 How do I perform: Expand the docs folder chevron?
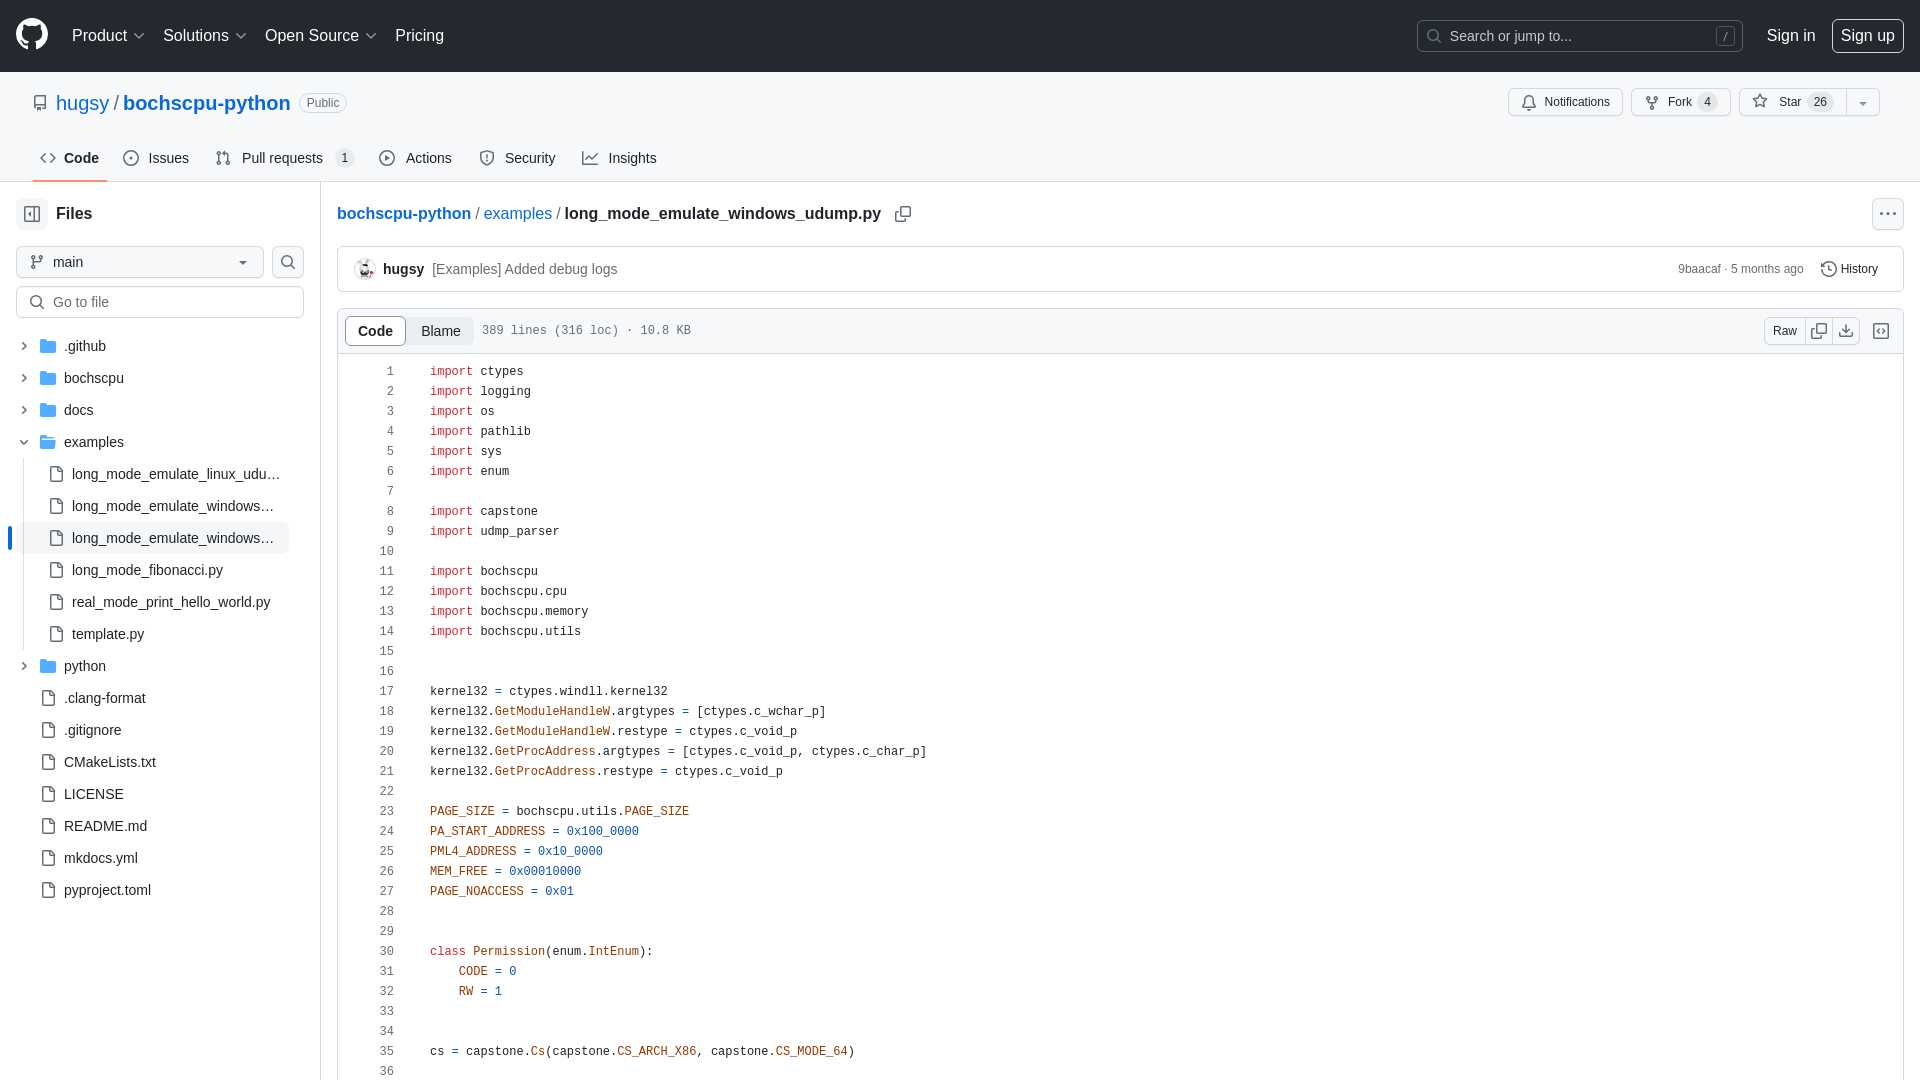[24, 410]
